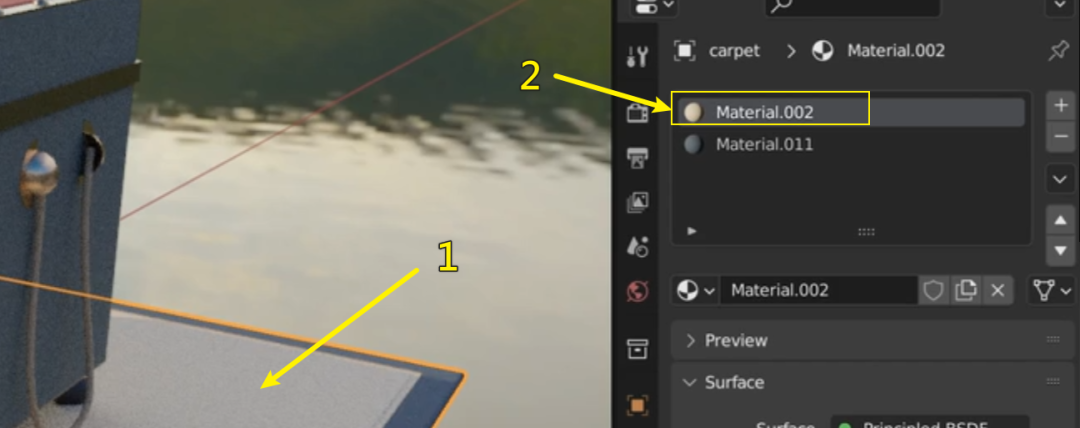Open the Render properties tab

(637, 112)
